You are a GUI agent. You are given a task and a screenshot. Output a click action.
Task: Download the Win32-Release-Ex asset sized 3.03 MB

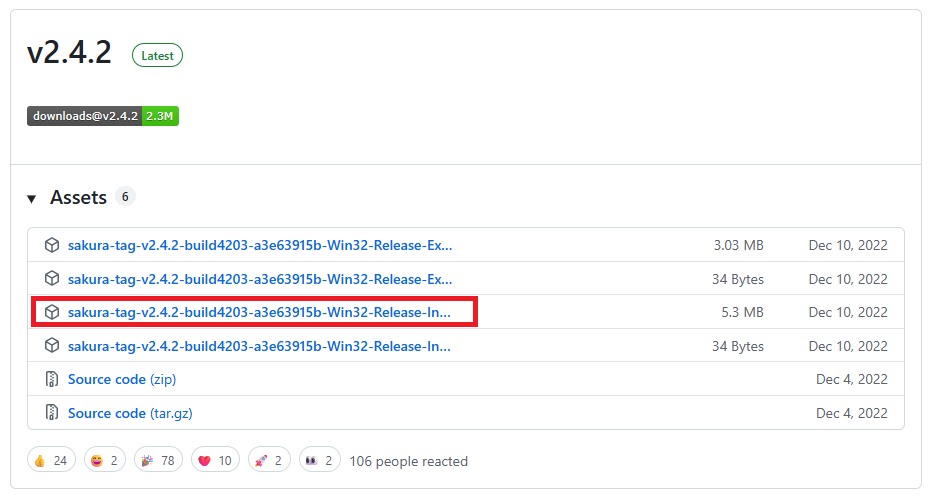tap(259, 246)
